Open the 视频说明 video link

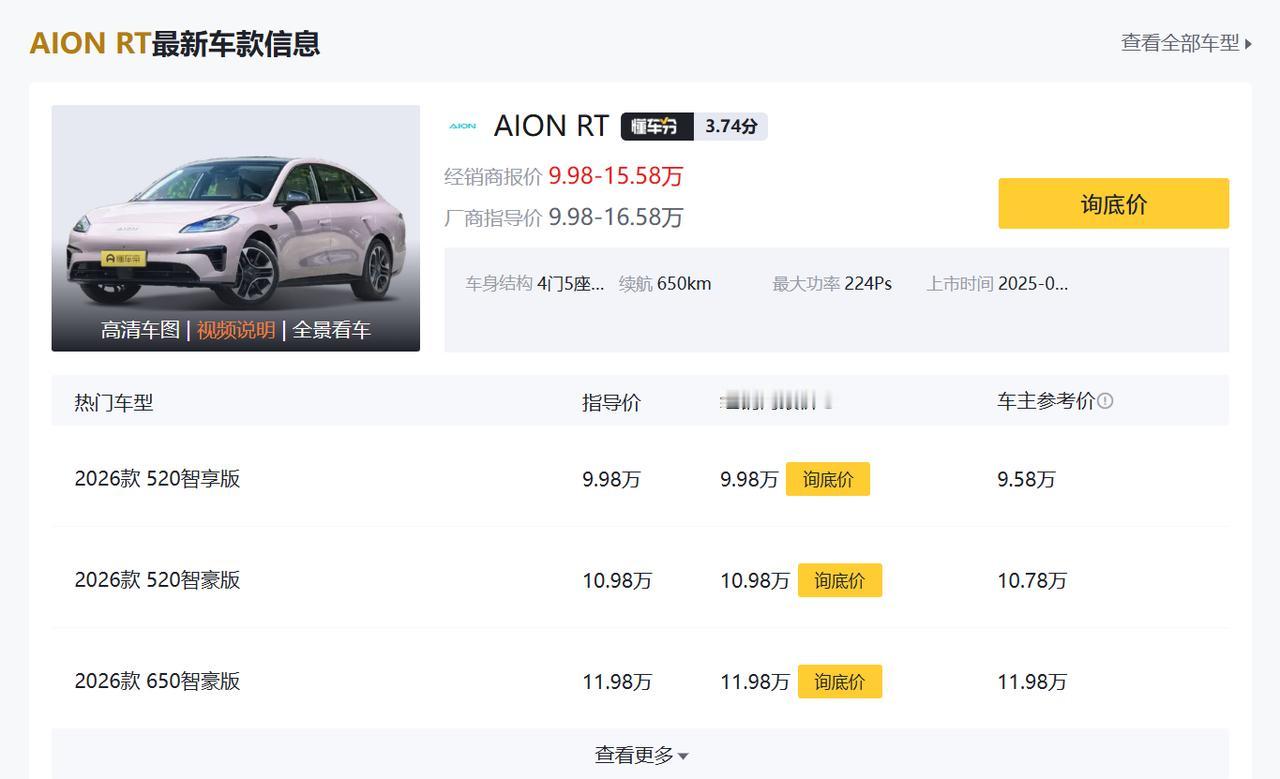(236, 330)
